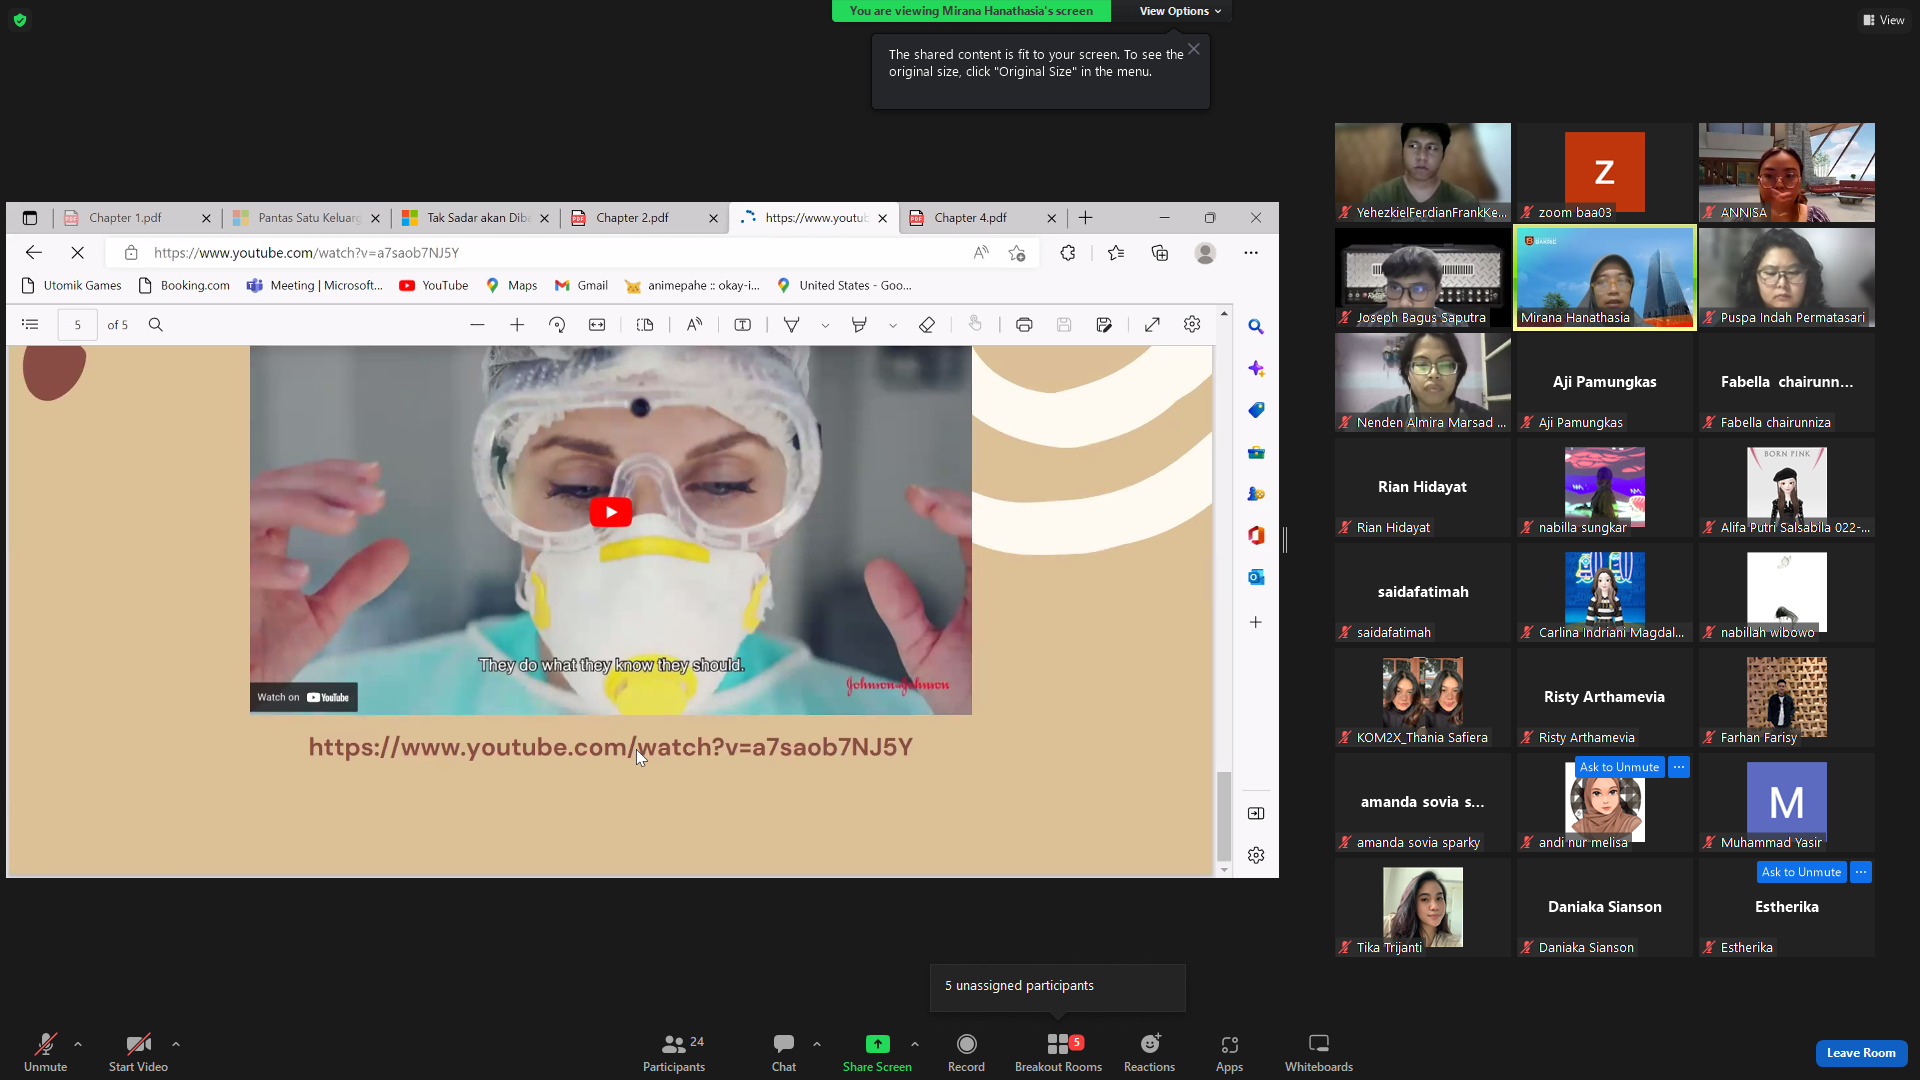The height and width of the screenshot is (1080, 1920).
Task: Zoom in on the PDF with plus
Action: (x=517, y=325)
